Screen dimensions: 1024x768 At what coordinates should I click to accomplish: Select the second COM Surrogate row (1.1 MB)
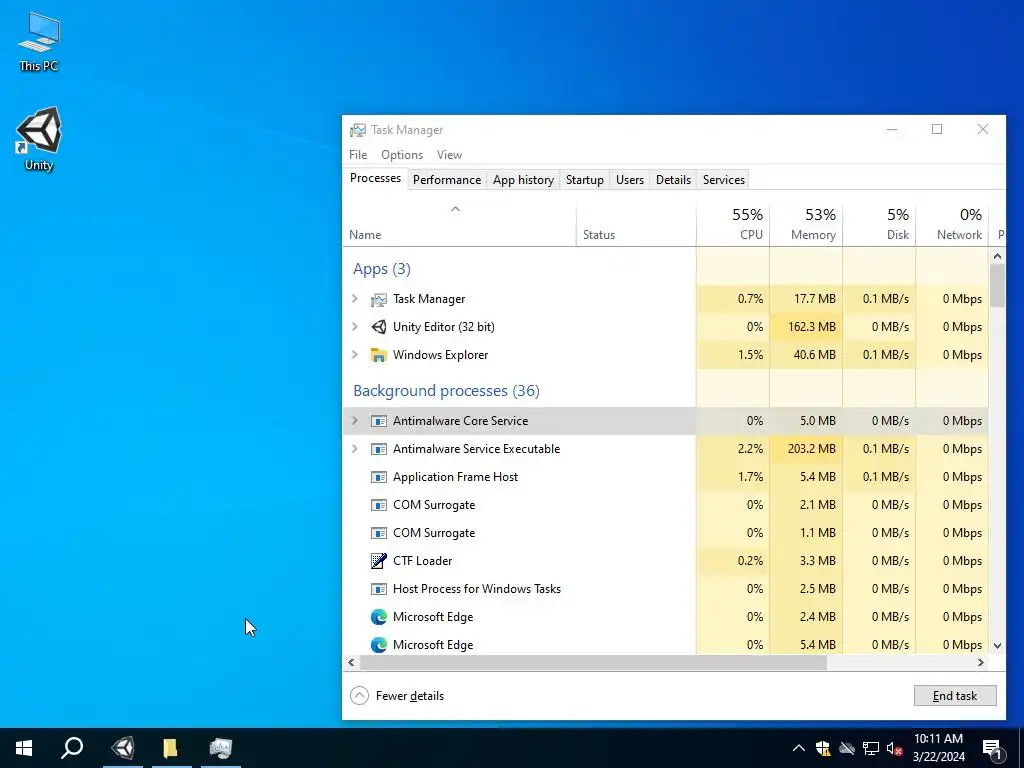[665, 533]
